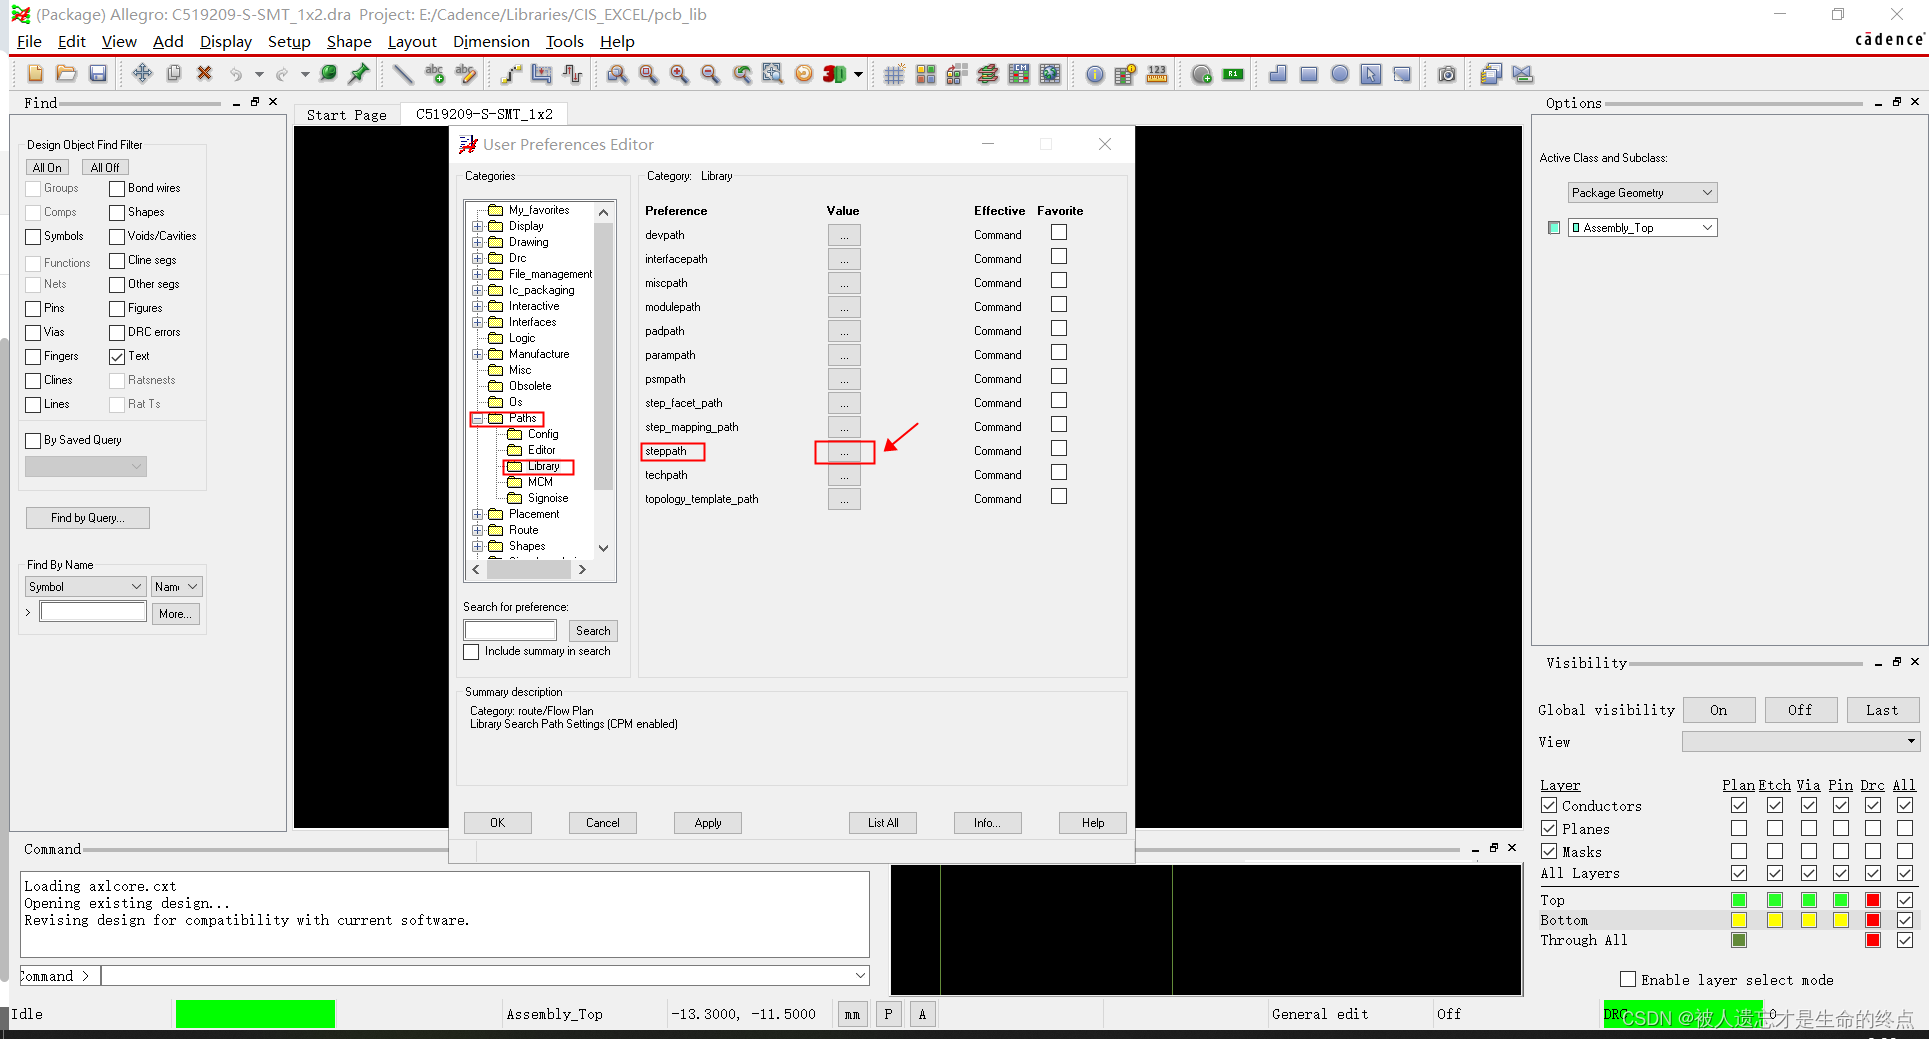1929x1039 pixels.
Task: Select the Text Edit (abc pencil) tool
Action: click(465, 74)
